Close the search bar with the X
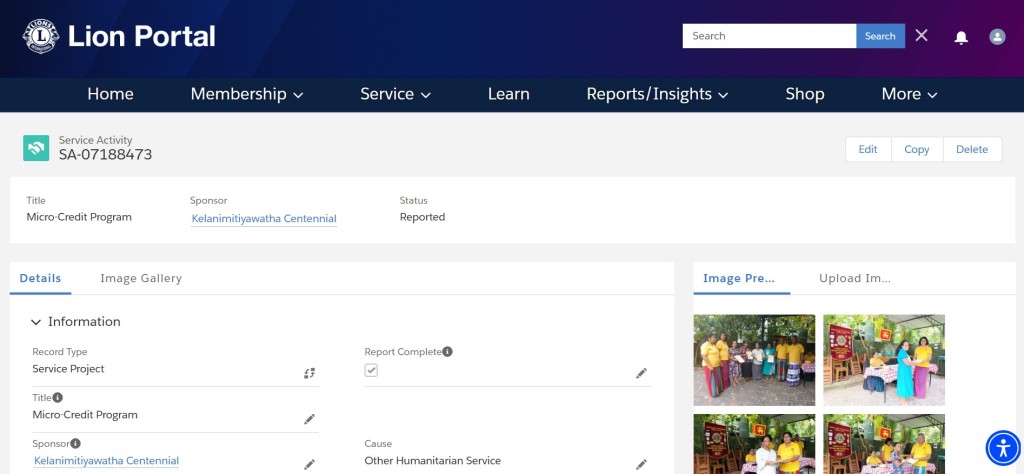 pos(921,36)
